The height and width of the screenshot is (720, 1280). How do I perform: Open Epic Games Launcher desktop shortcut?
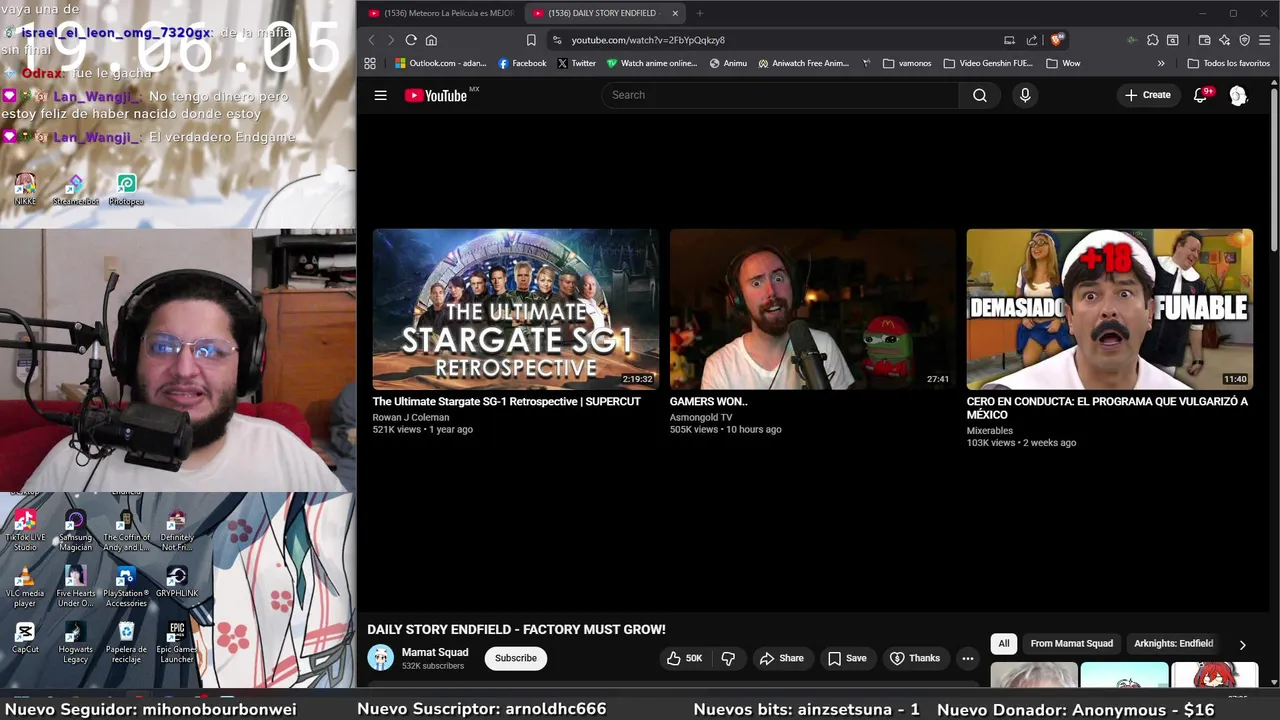[177, 643]
